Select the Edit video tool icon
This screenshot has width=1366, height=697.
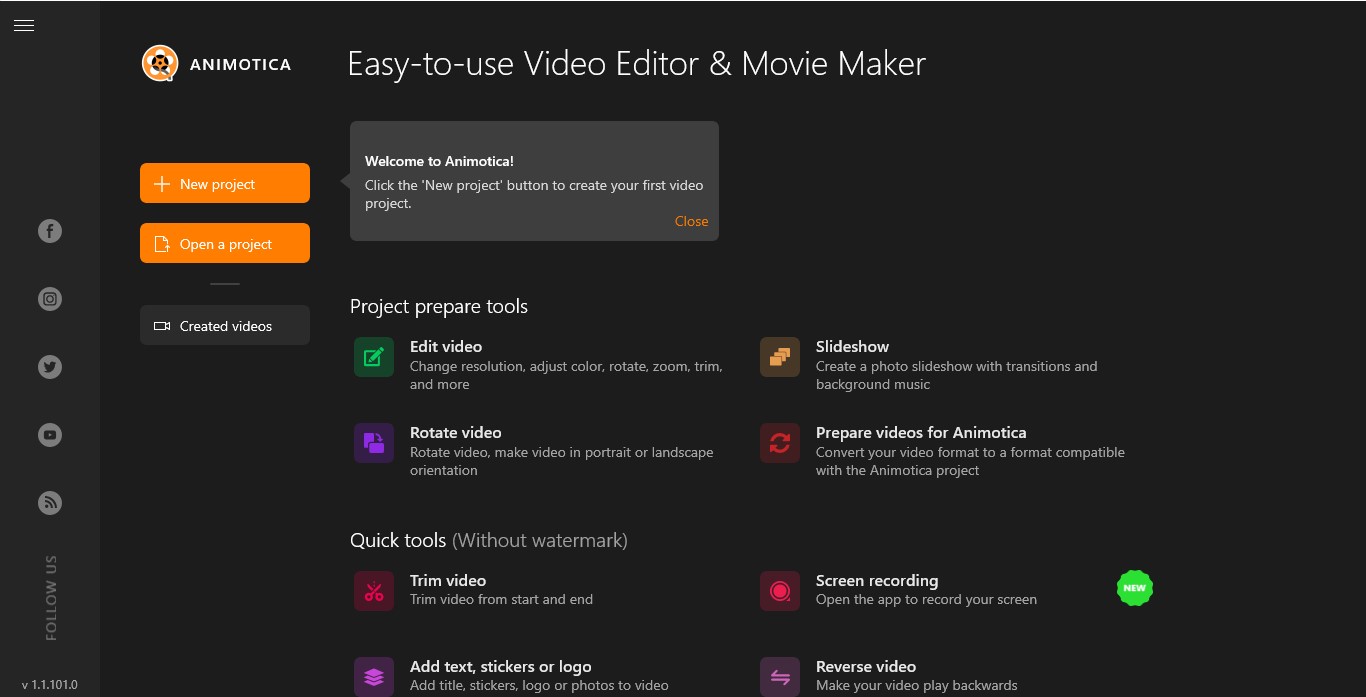point(373,357)
